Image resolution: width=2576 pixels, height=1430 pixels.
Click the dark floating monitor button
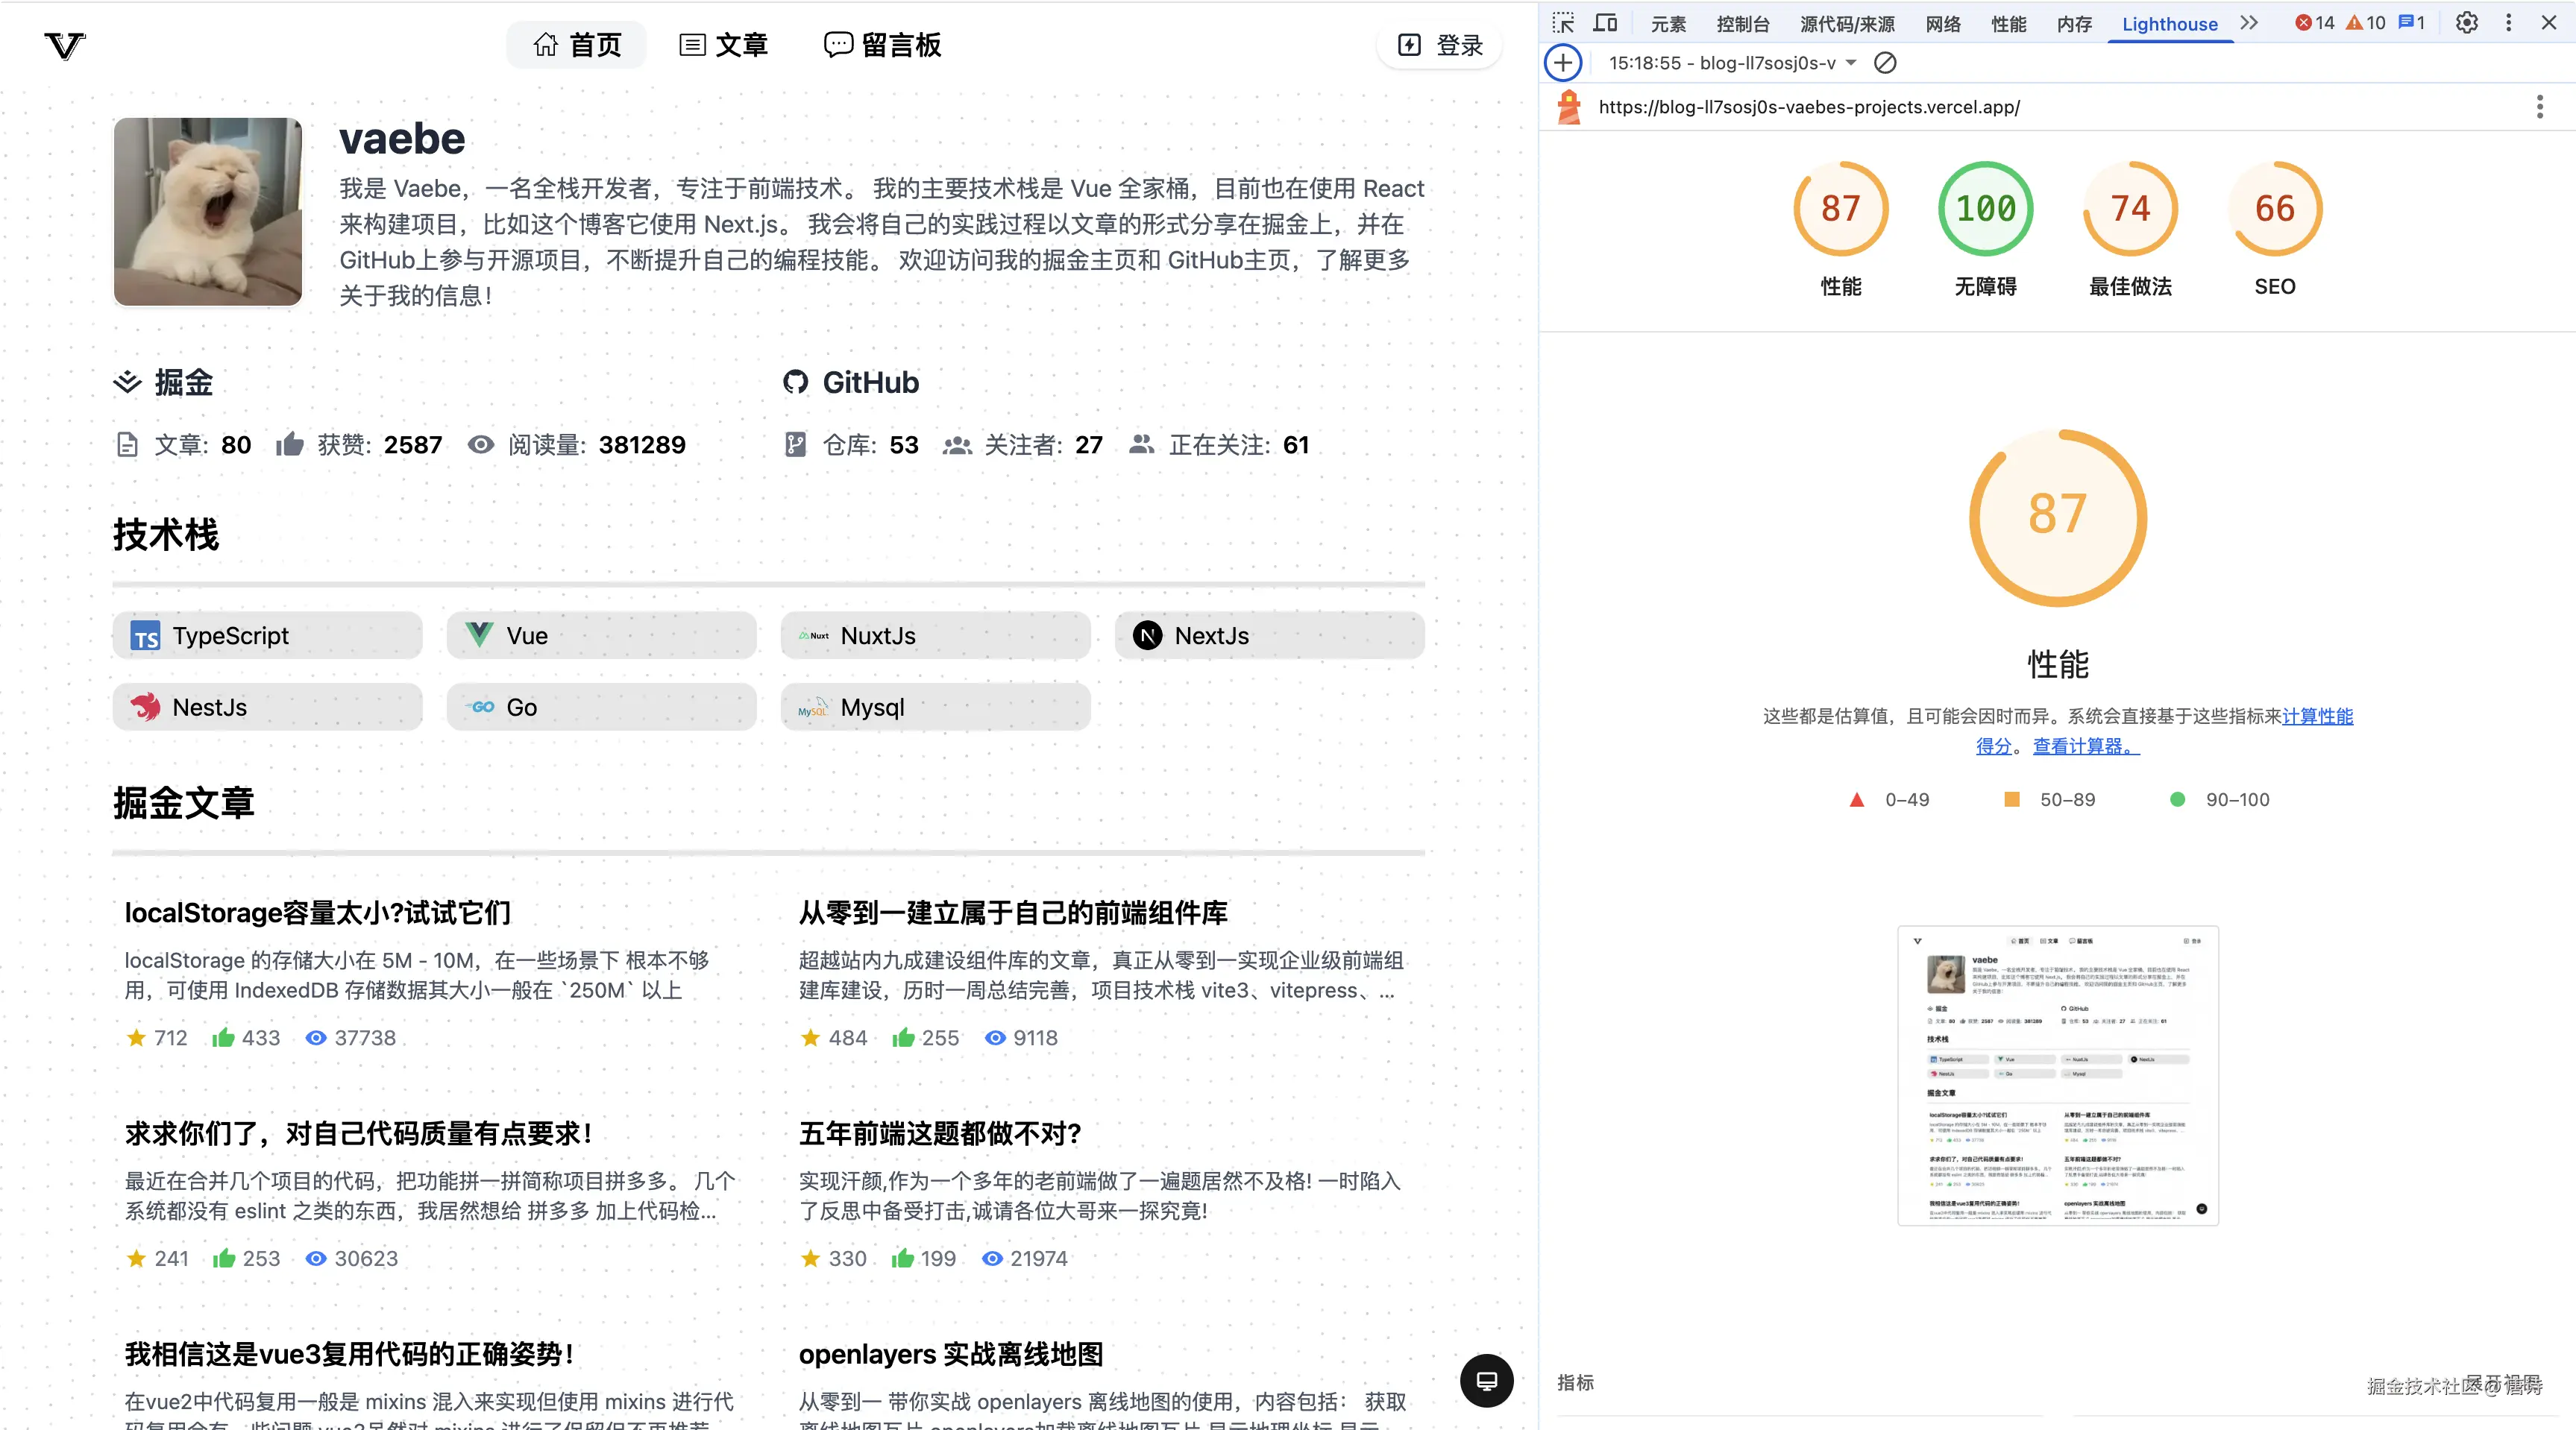[x=1487, y=1381]
